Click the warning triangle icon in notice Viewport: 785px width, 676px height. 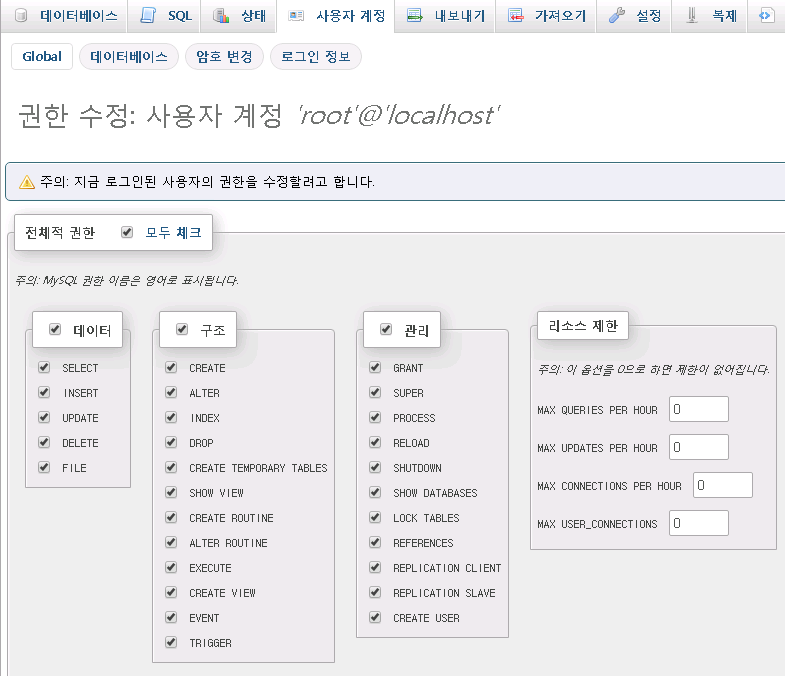27,182
